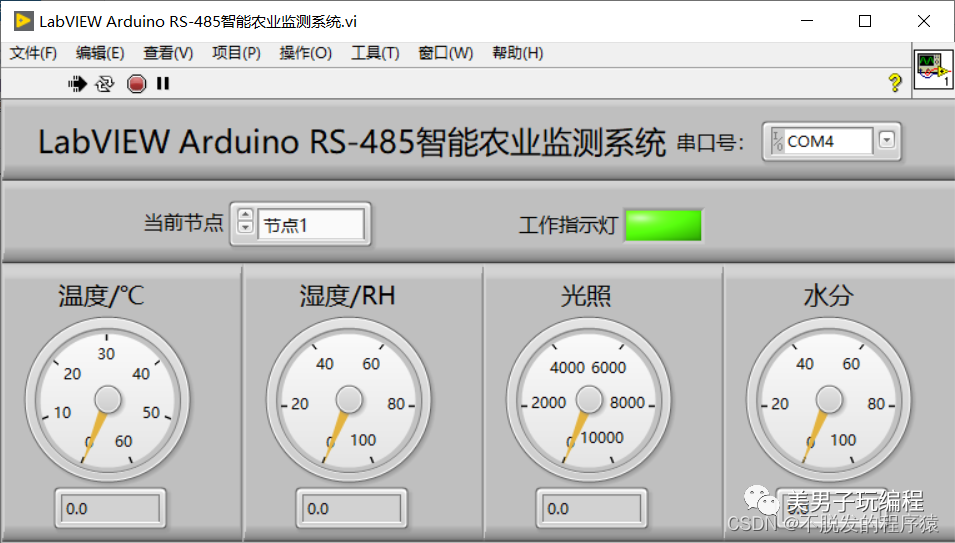
Task: Open the 窗口(W) menu
Action: [446, 53]
